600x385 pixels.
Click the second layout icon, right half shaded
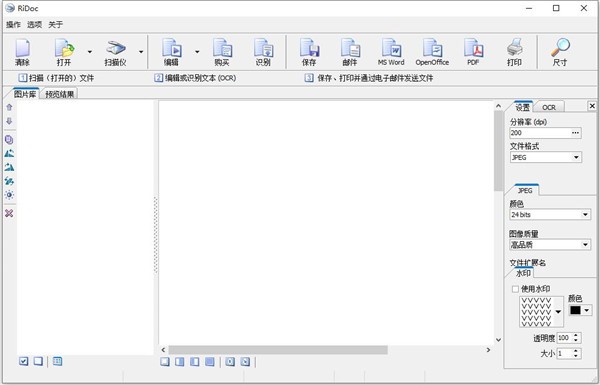[179, 361]
